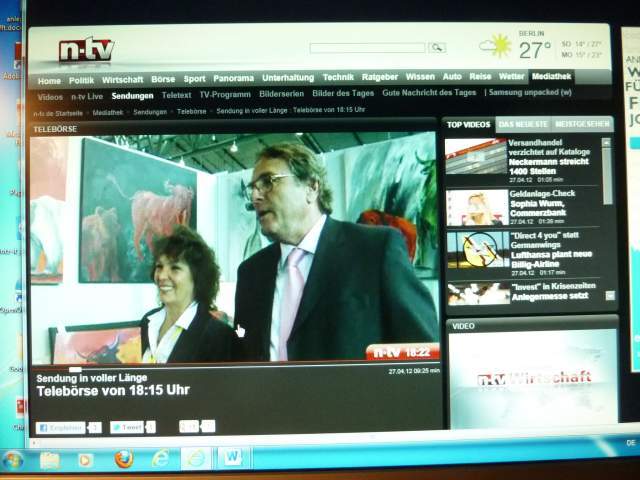Open the TV-Programm link
Screen dimensions: 640x480
(x=224, y=95)
